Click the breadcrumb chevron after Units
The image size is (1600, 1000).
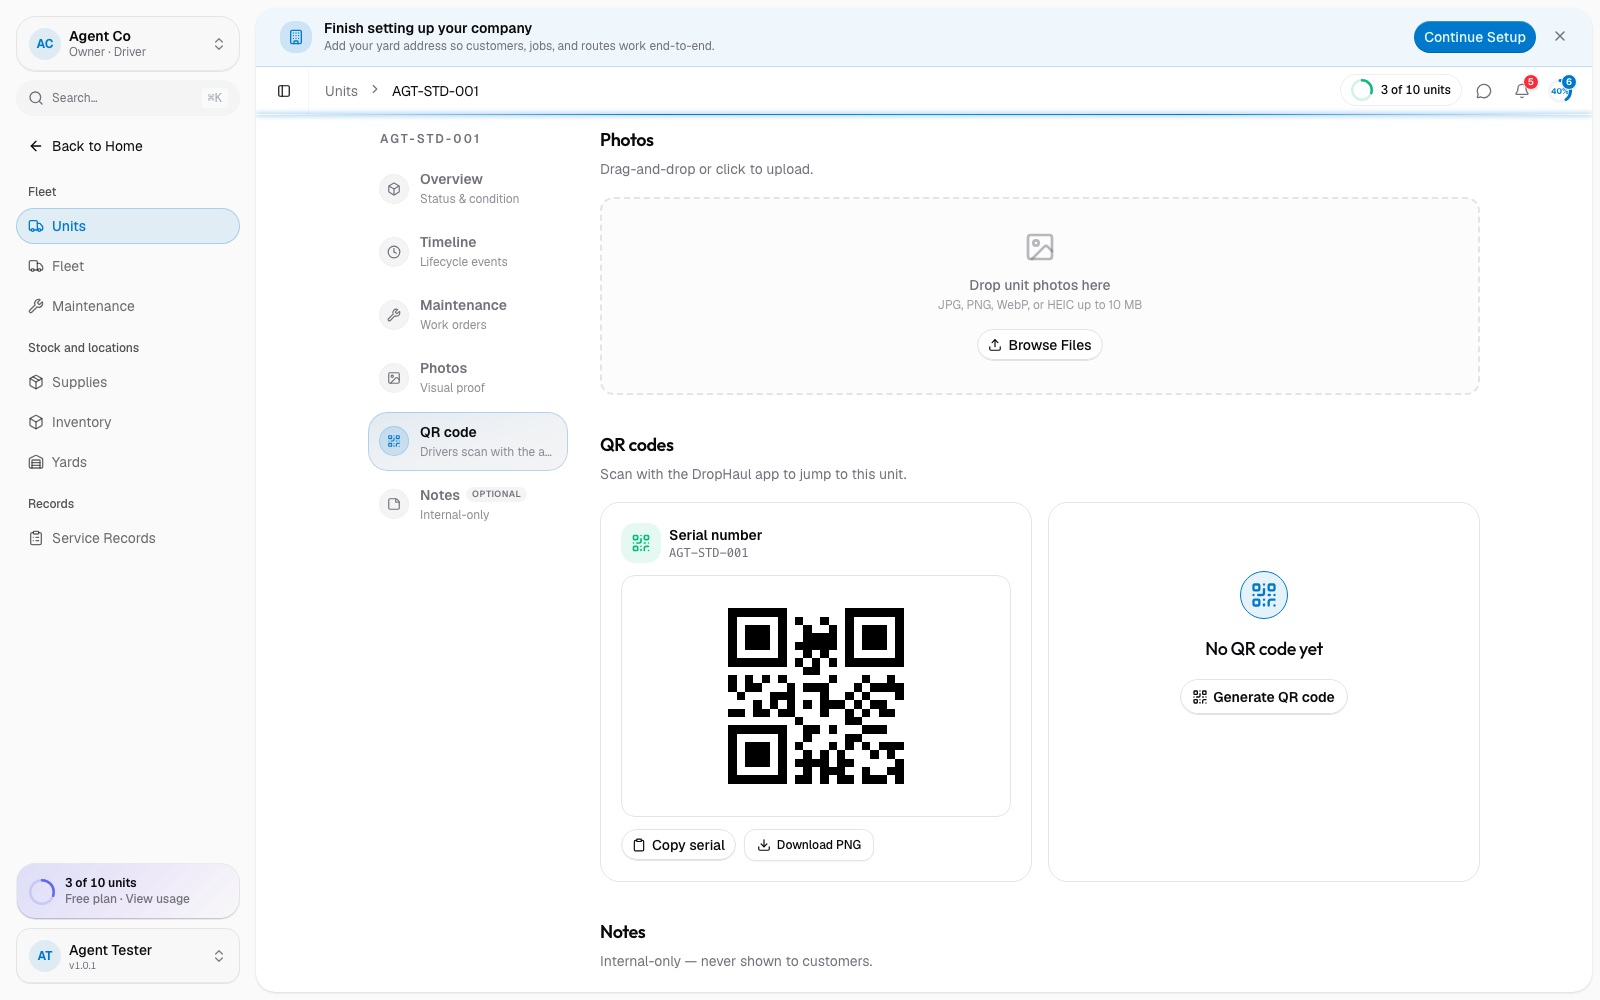pos(375,90)
